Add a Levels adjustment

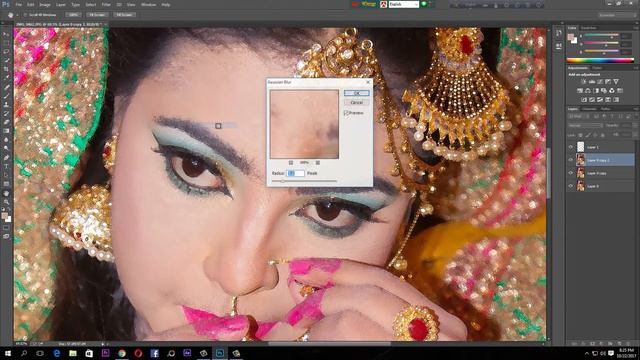click(592, 82)
